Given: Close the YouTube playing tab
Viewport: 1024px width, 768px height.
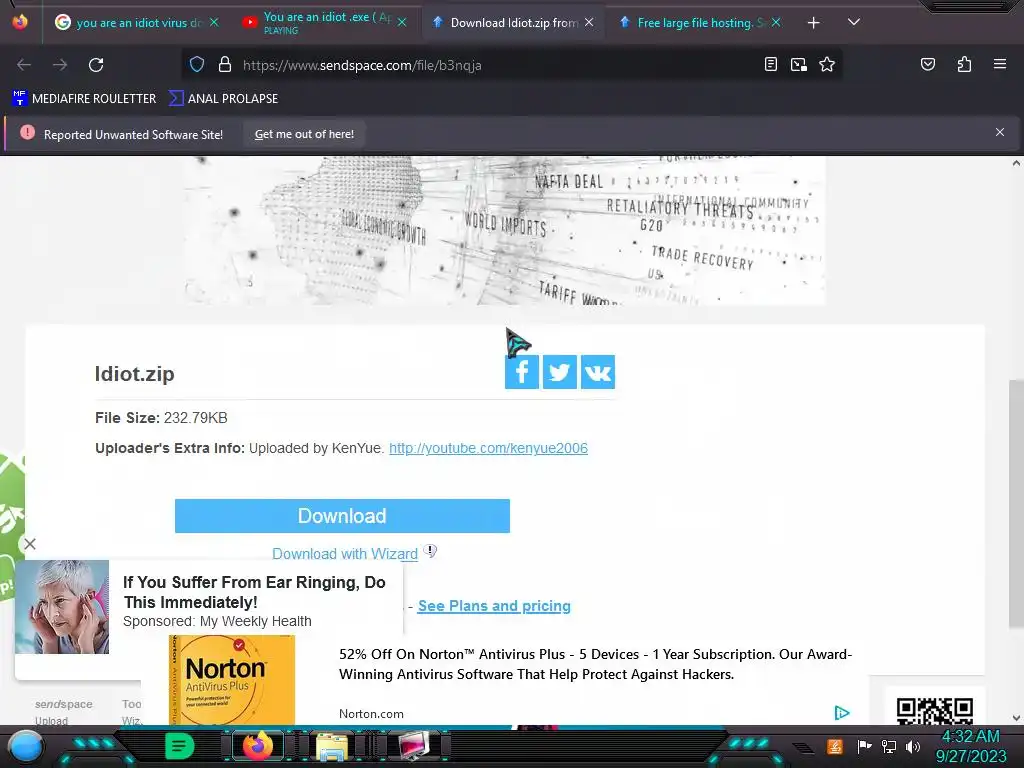Looking at the screenshot, I should click(402, 23).
